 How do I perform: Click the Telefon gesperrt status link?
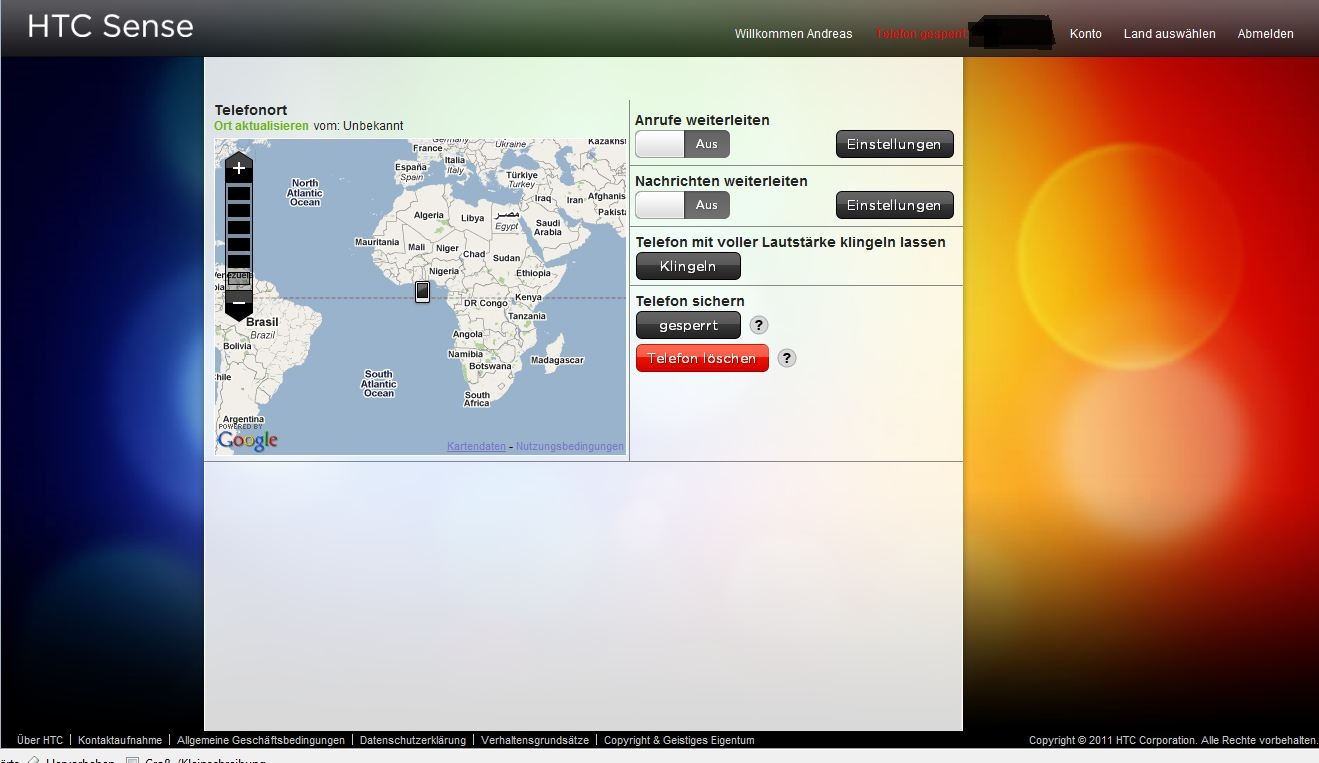922,34
